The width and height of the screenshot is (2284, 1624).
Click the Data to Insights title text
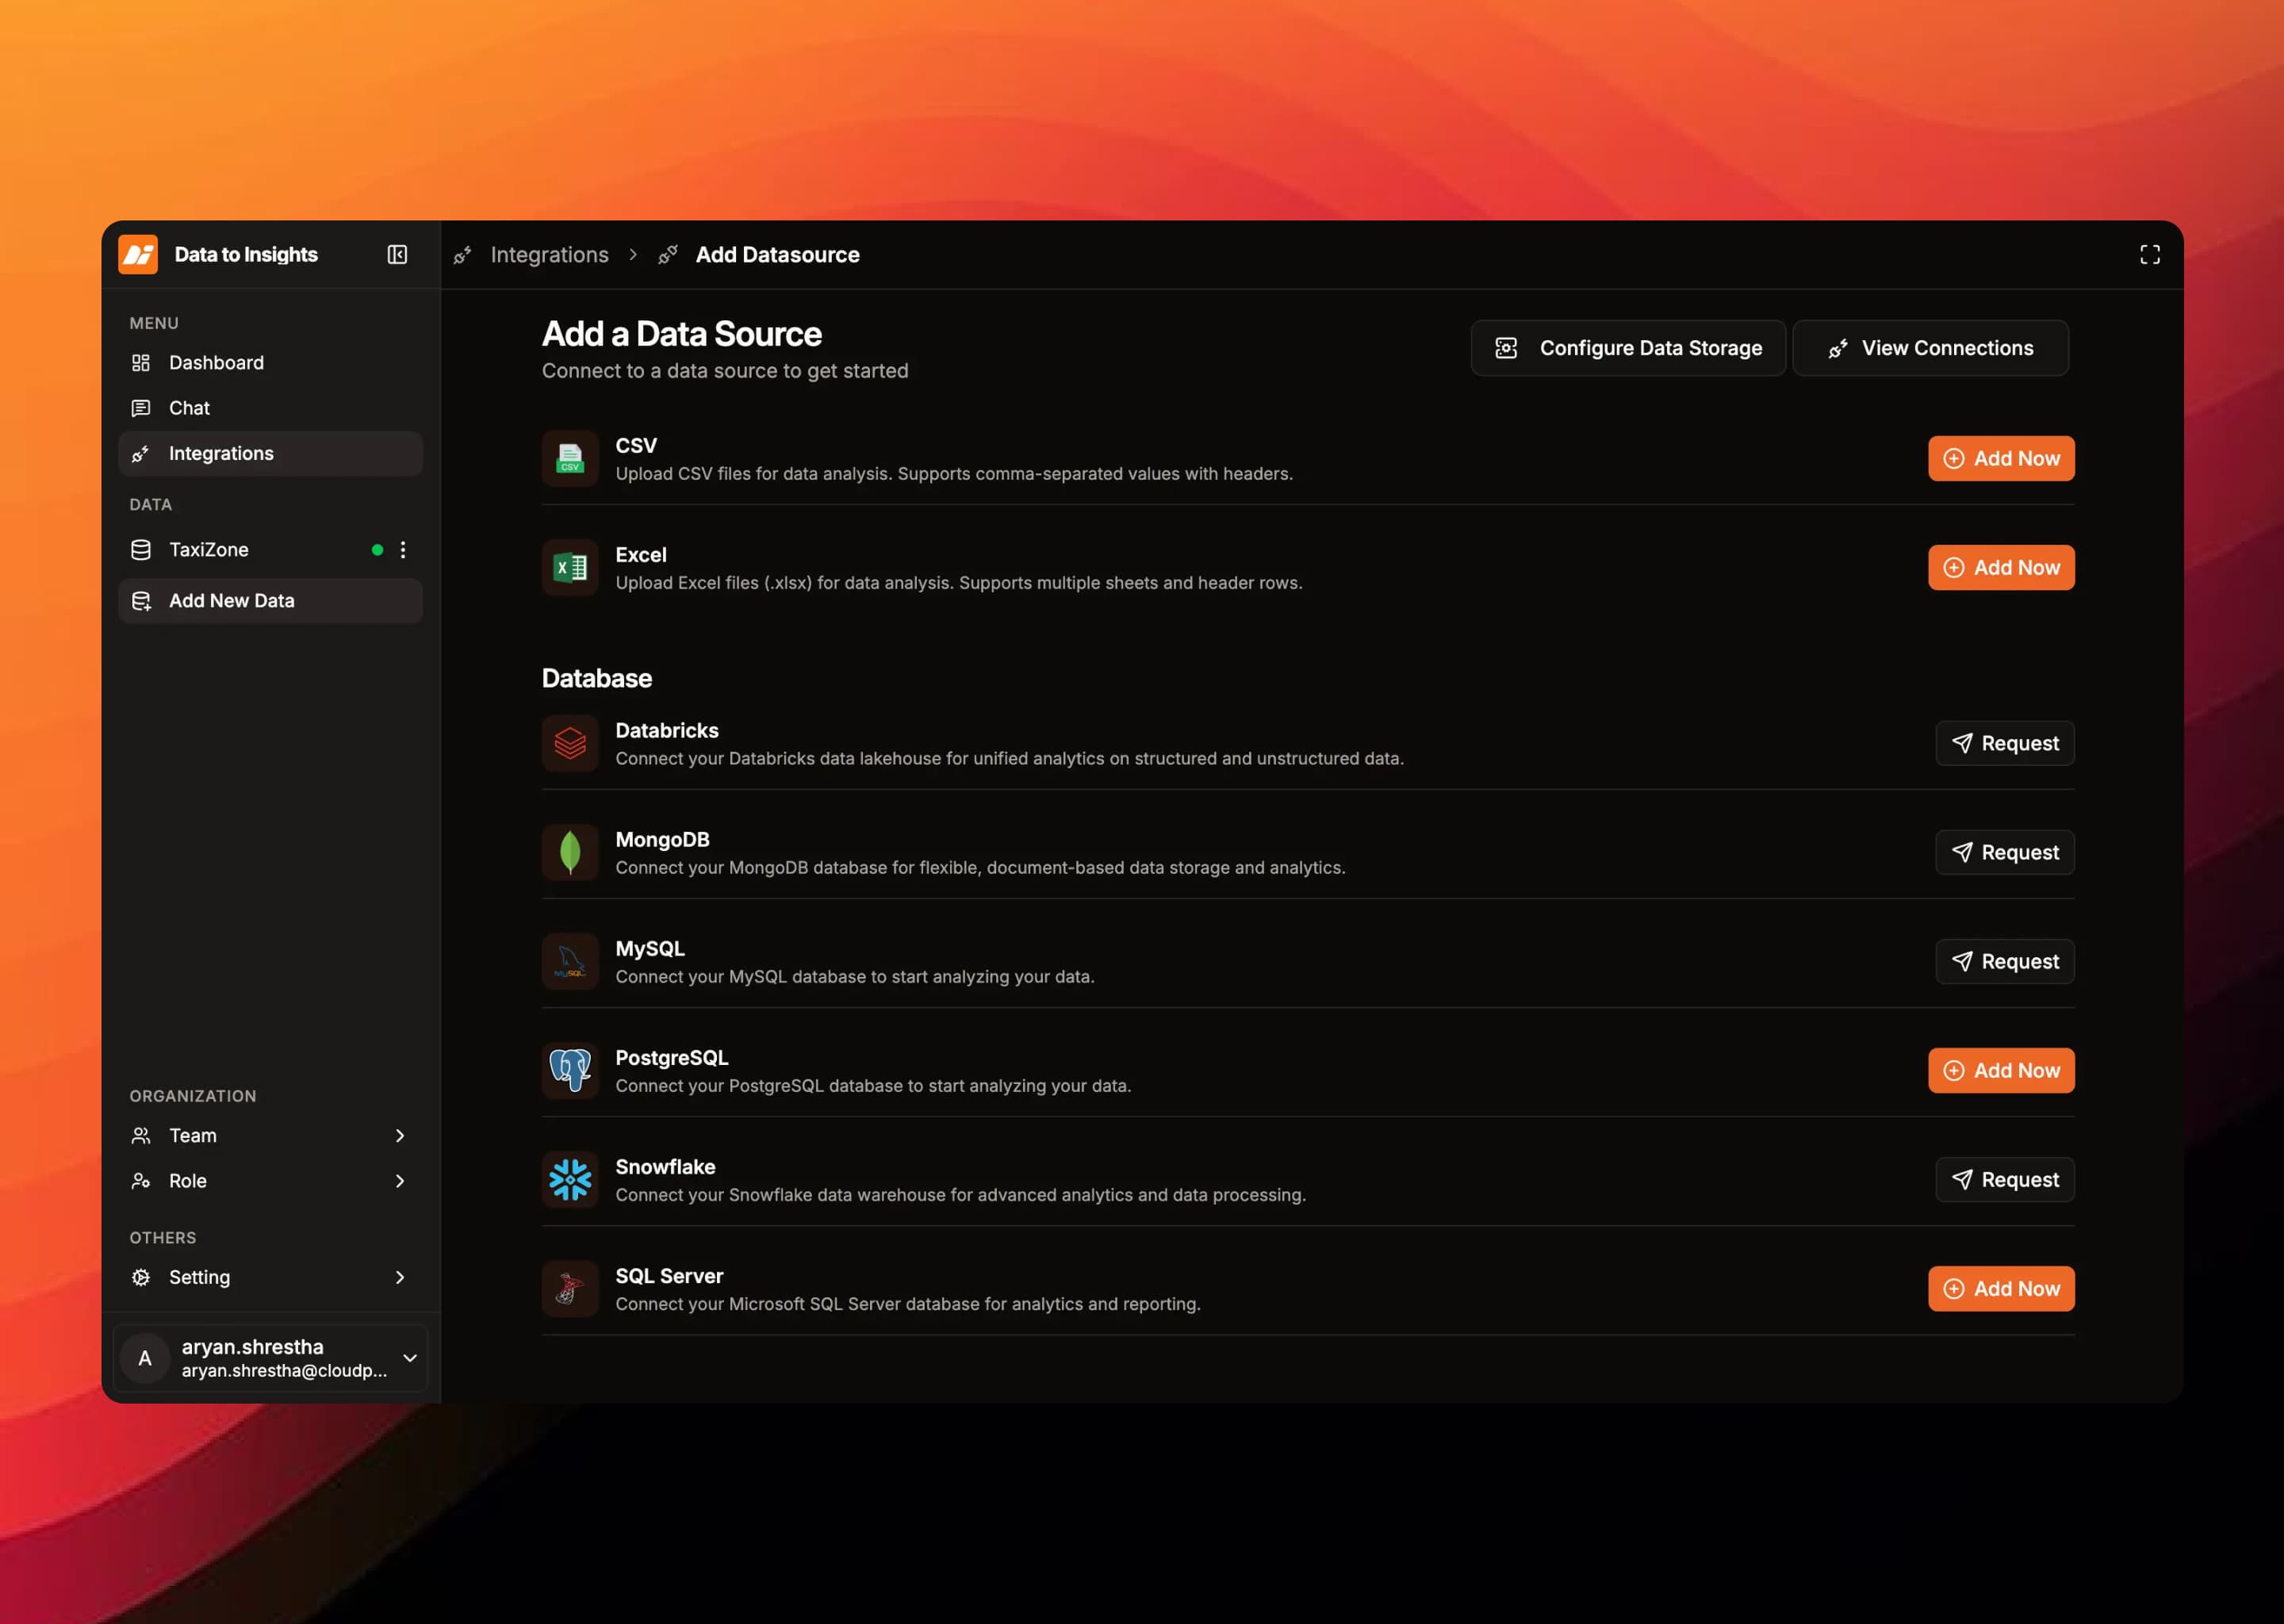[246, 254]
